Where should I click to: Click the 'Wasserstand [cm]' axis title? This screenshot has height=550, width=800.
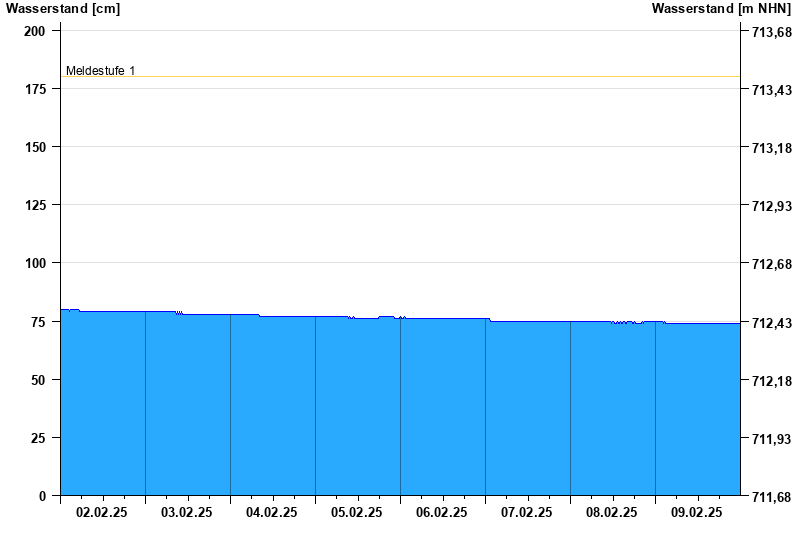(62, 9)
